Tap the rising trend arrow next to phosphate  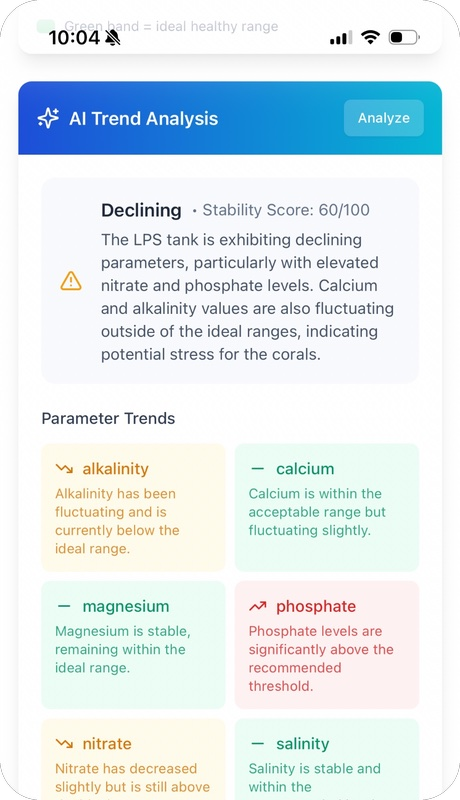tap(258, 606)
